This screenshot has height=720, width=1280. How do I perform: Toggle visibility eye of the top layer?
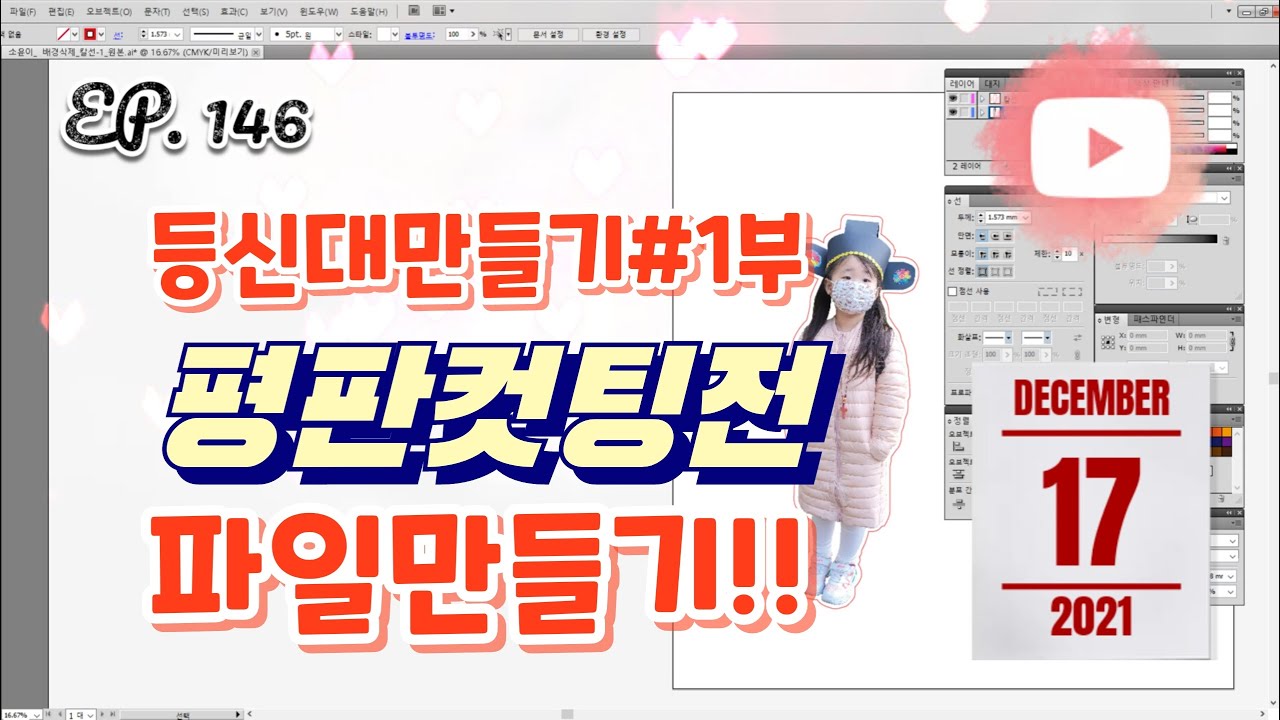(953, 98)
